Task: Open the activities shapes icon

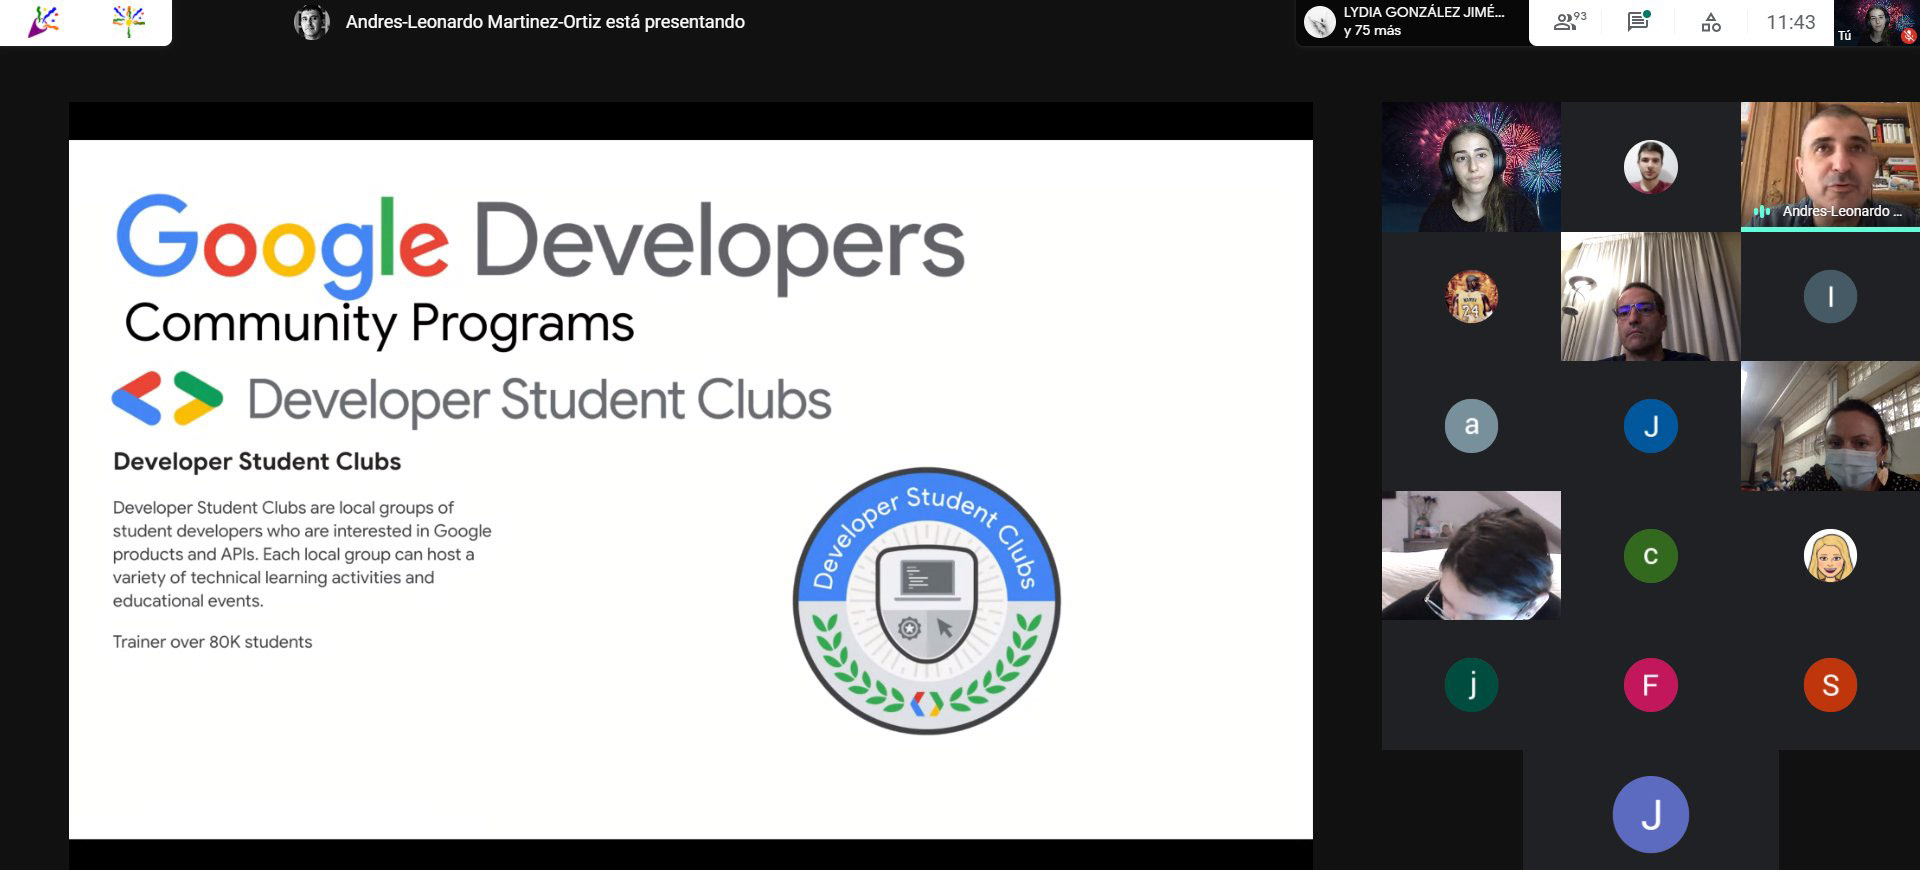Action: 1711,22
